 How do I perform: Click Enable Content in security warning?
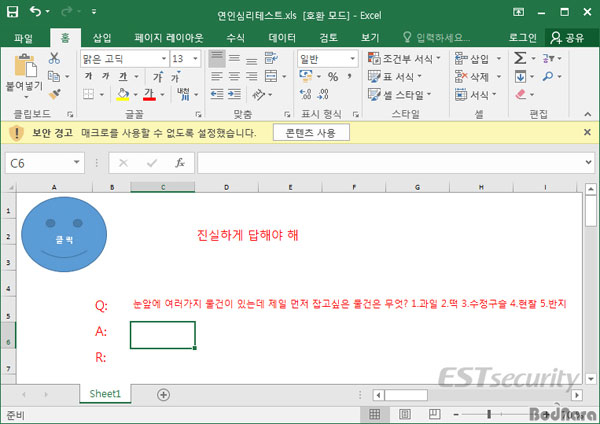[311, 132]
